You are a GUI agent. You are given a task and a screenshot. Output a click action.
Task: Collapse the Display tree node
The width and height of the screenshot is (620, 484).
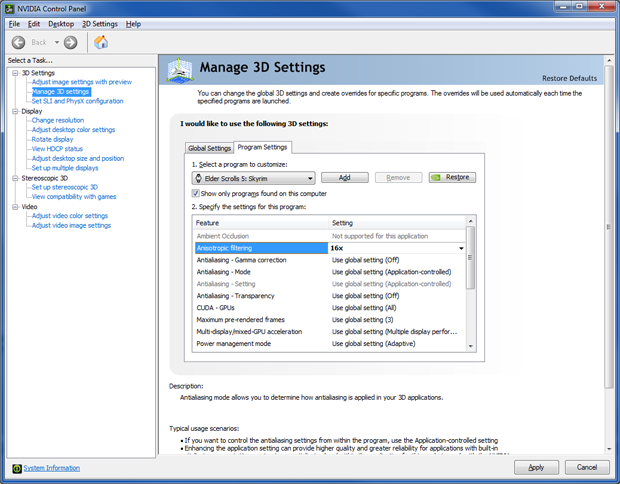coord(15,111)
